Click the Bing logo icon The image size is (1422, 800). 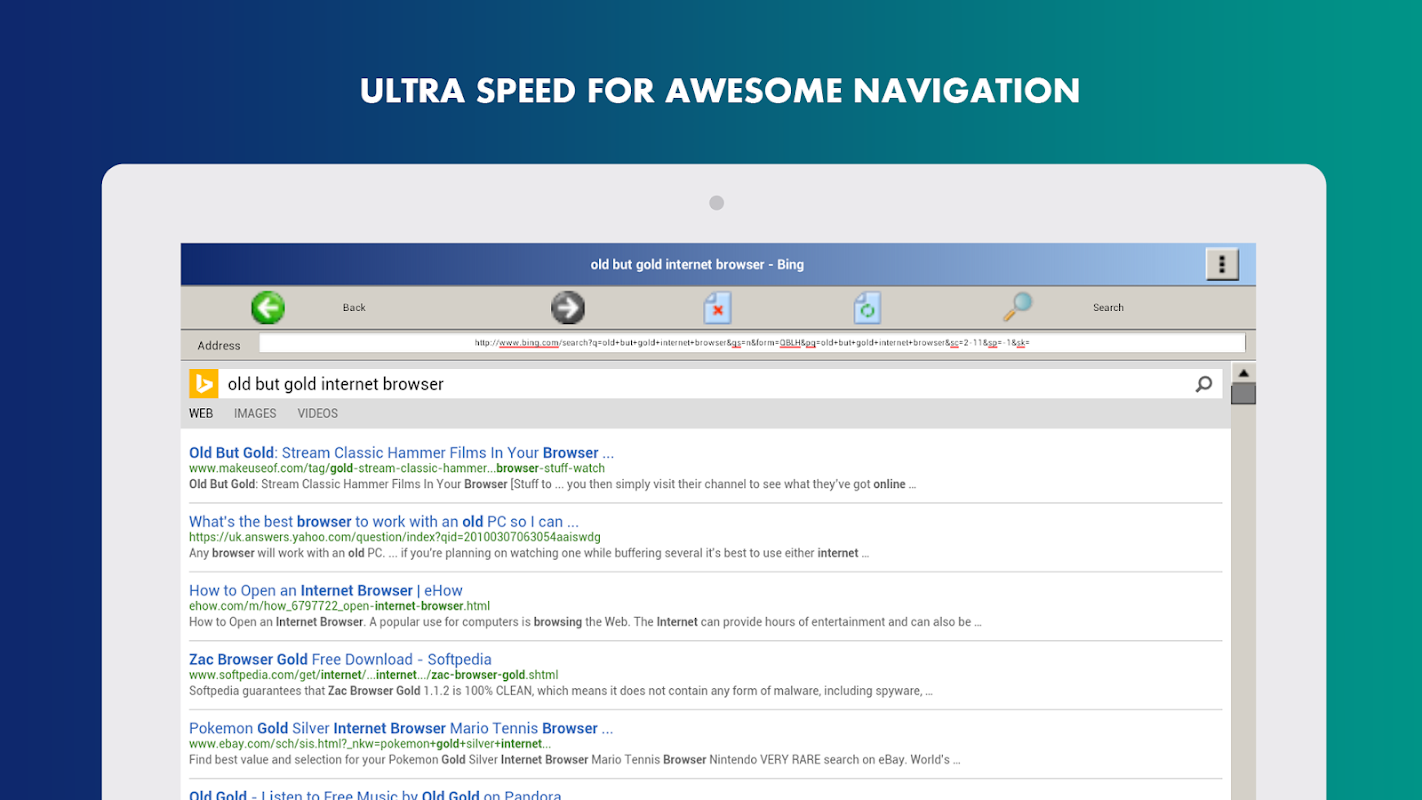(203, 384)
